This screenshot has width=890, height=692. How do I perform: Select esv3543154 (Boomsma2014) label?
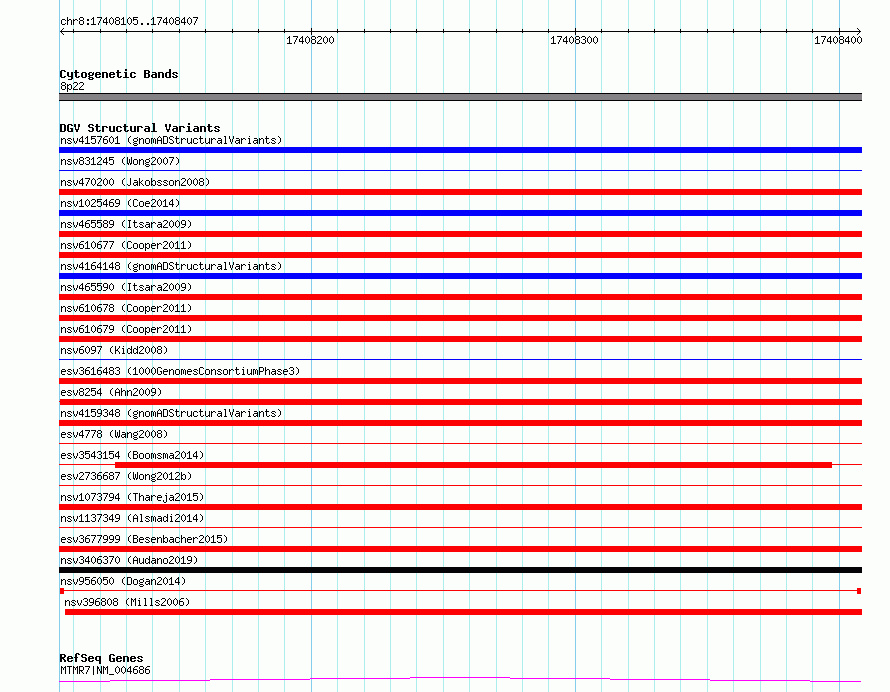click(x=132, y=455)
